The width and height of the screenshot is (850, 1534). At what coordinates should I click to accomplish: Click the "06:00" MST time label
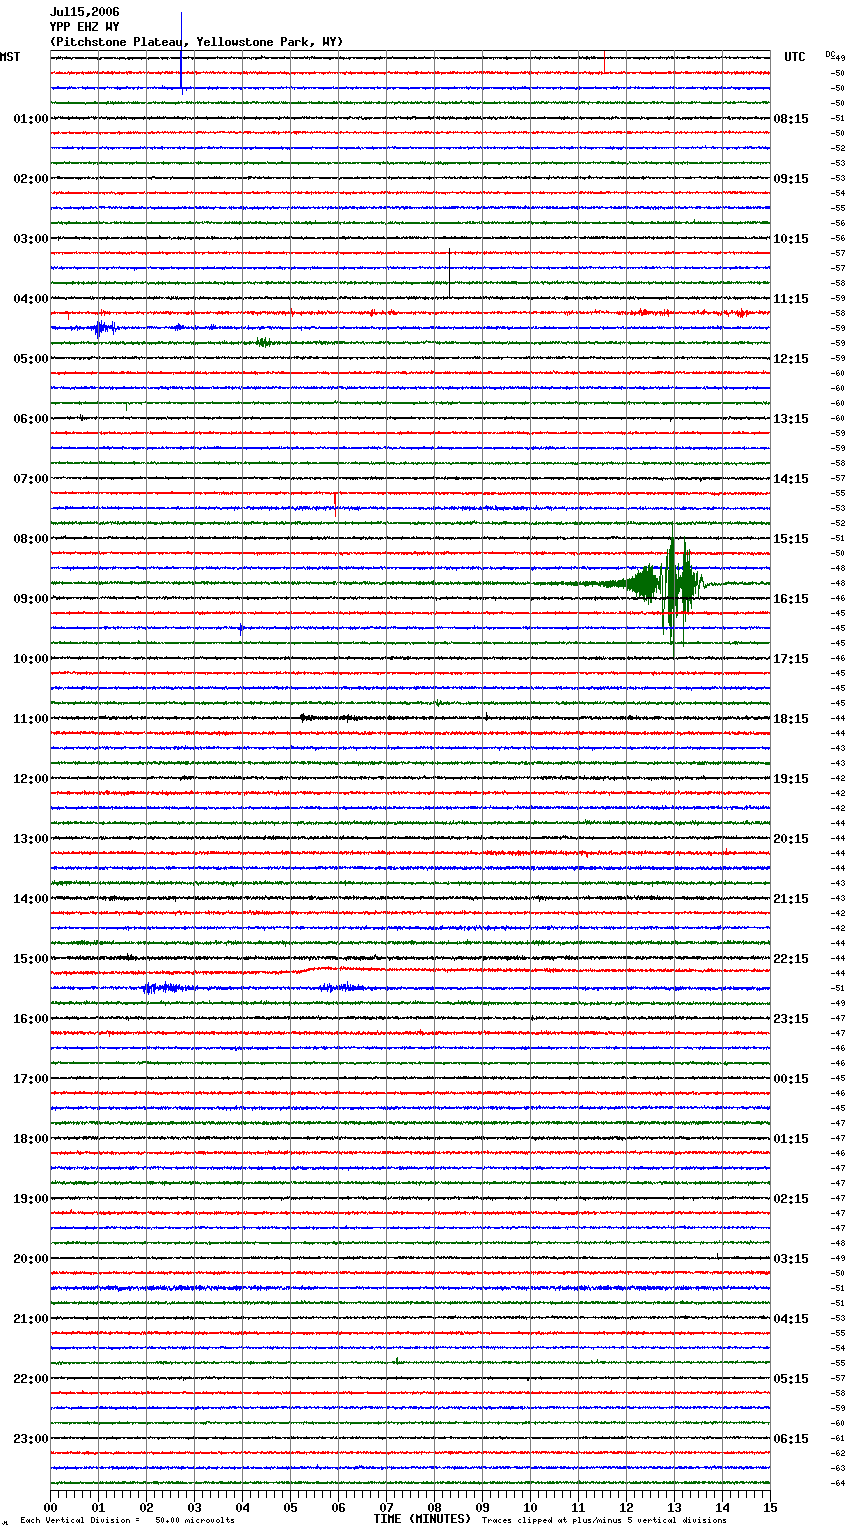[x=31, y=419]
